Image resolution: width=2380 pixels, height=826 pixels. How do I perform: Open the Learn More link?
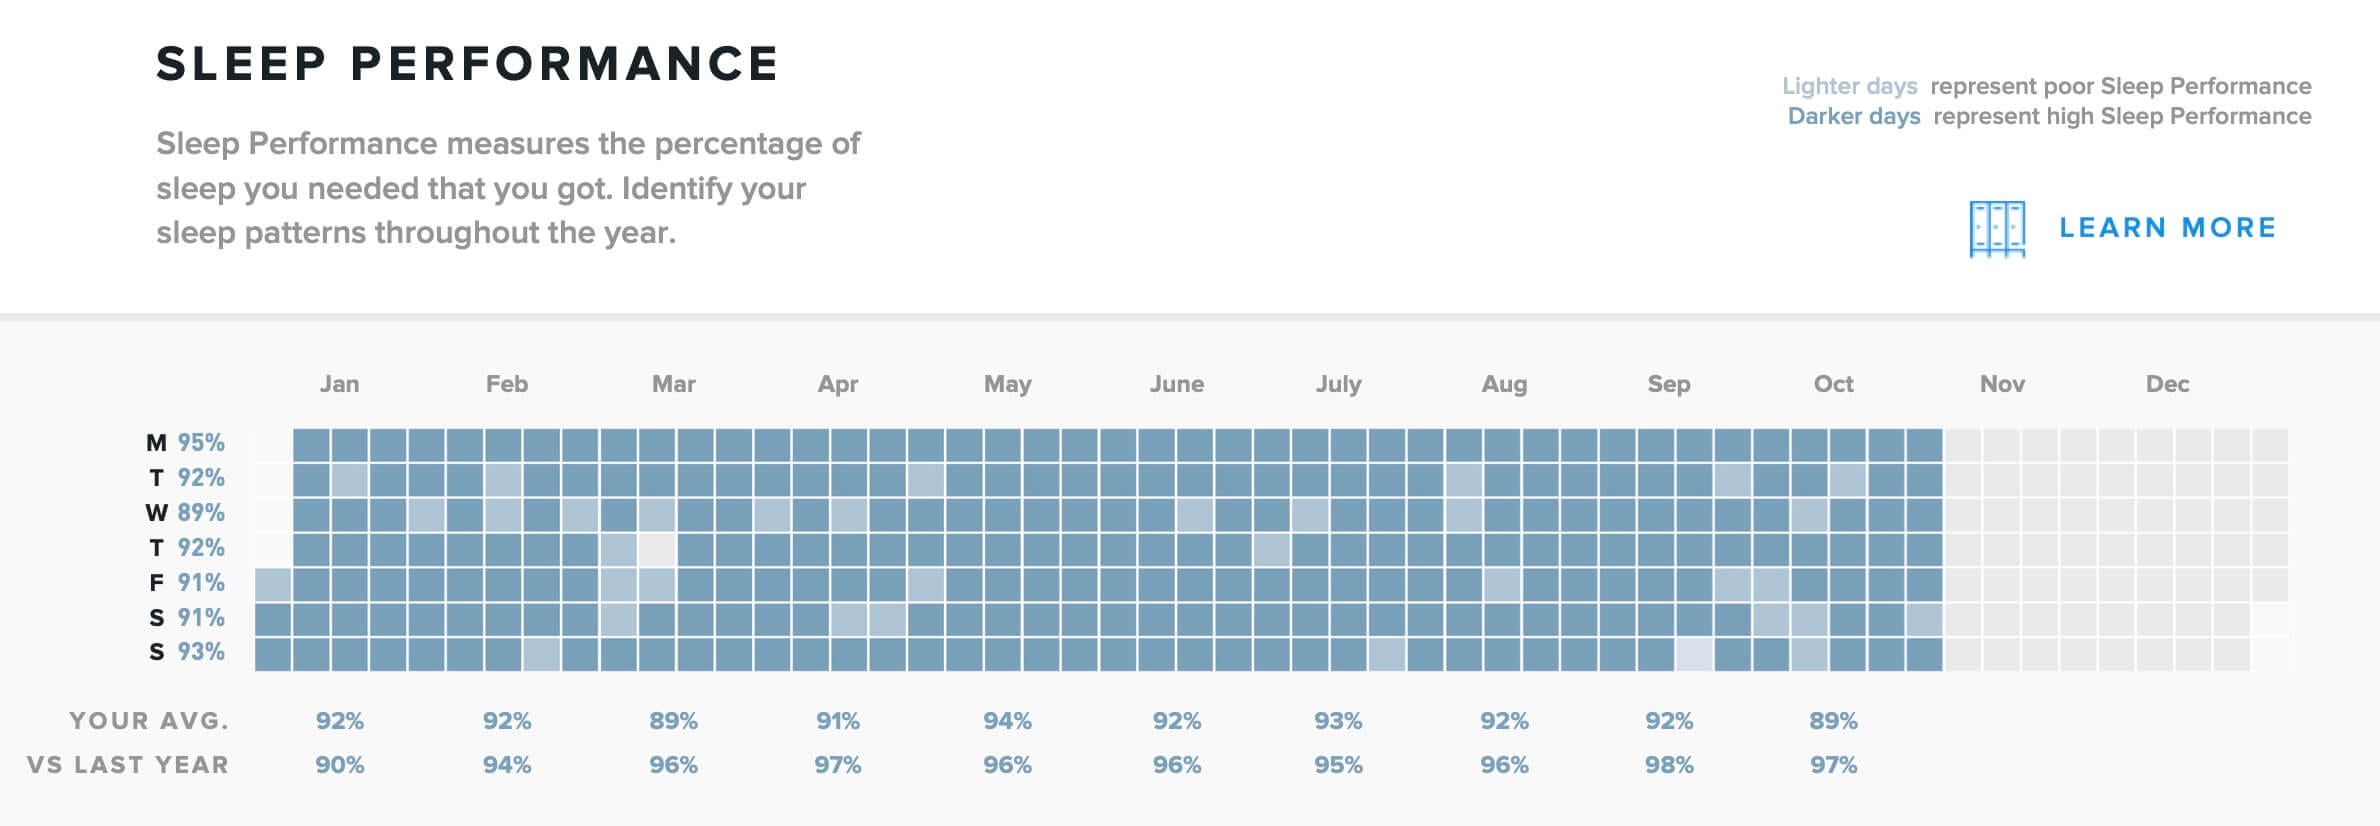click(x=2166, y=228)
